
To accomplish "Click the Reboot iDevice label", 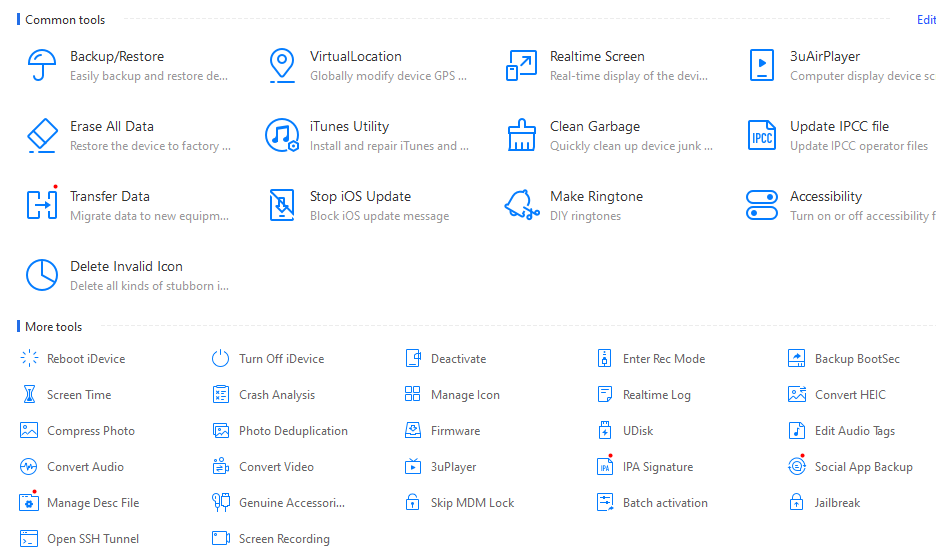I will tap(86, 358).
